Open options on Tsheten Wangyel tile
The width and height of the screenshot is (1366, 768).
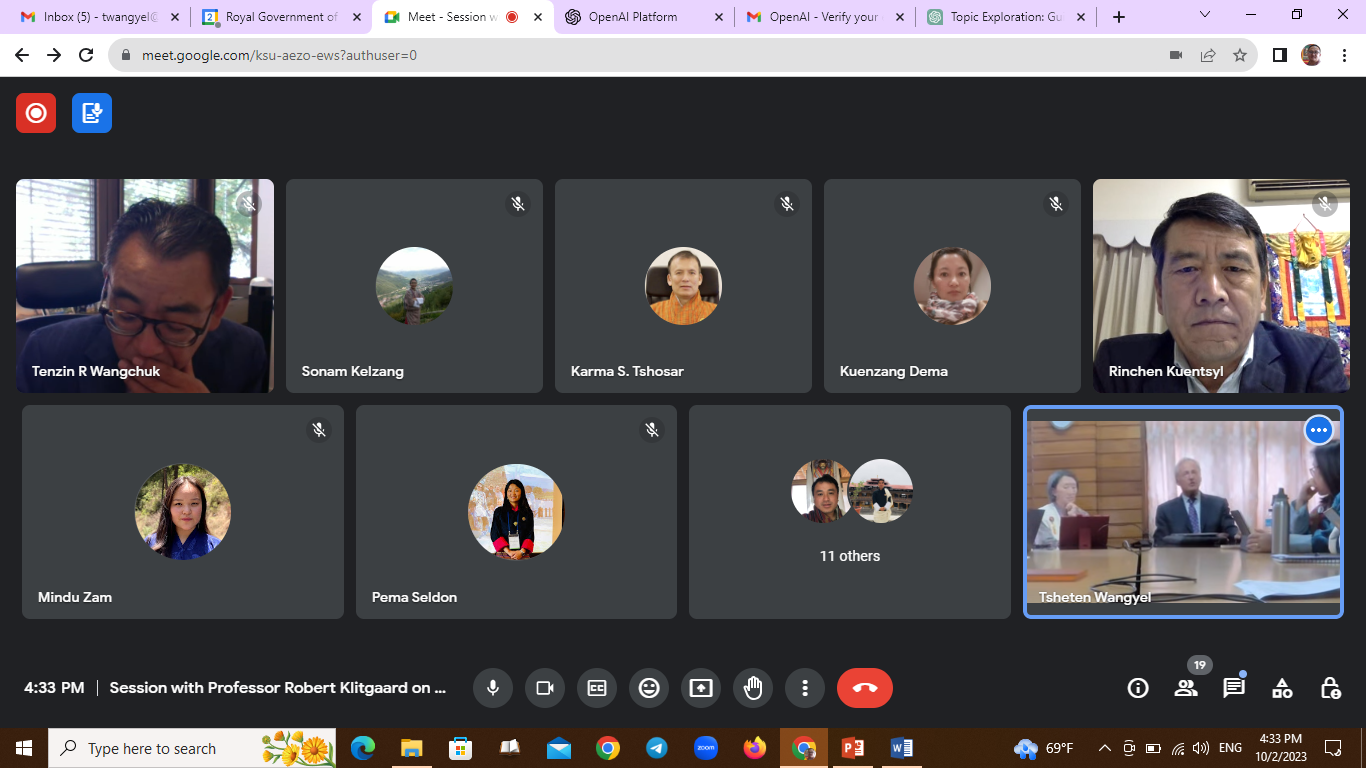1319,430
